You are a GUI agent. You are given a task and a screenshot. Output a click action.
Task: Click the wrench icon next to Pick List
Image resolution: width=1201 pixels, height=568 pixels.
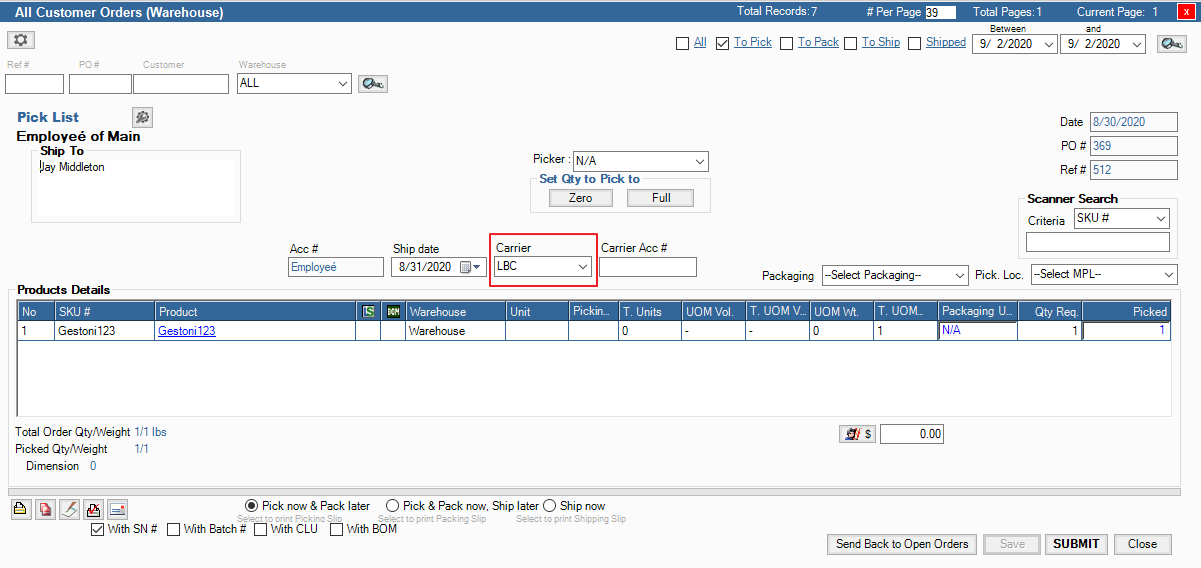coord(143,118)
